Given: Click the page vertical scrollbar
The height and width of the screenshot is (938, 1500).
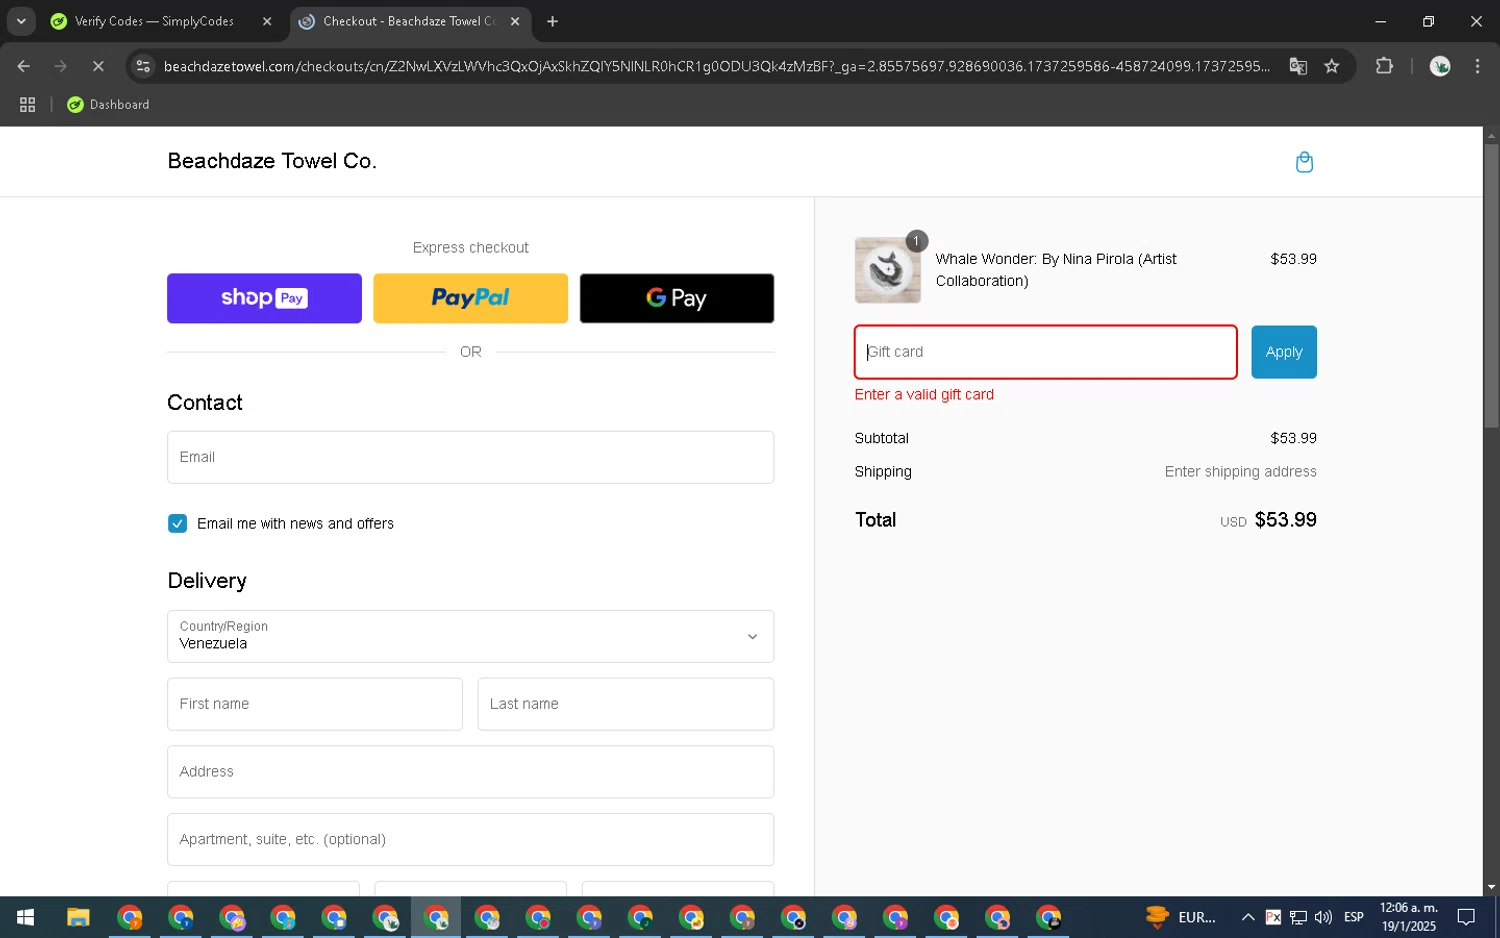Looking at the screenshot, I should [1491, 285].
